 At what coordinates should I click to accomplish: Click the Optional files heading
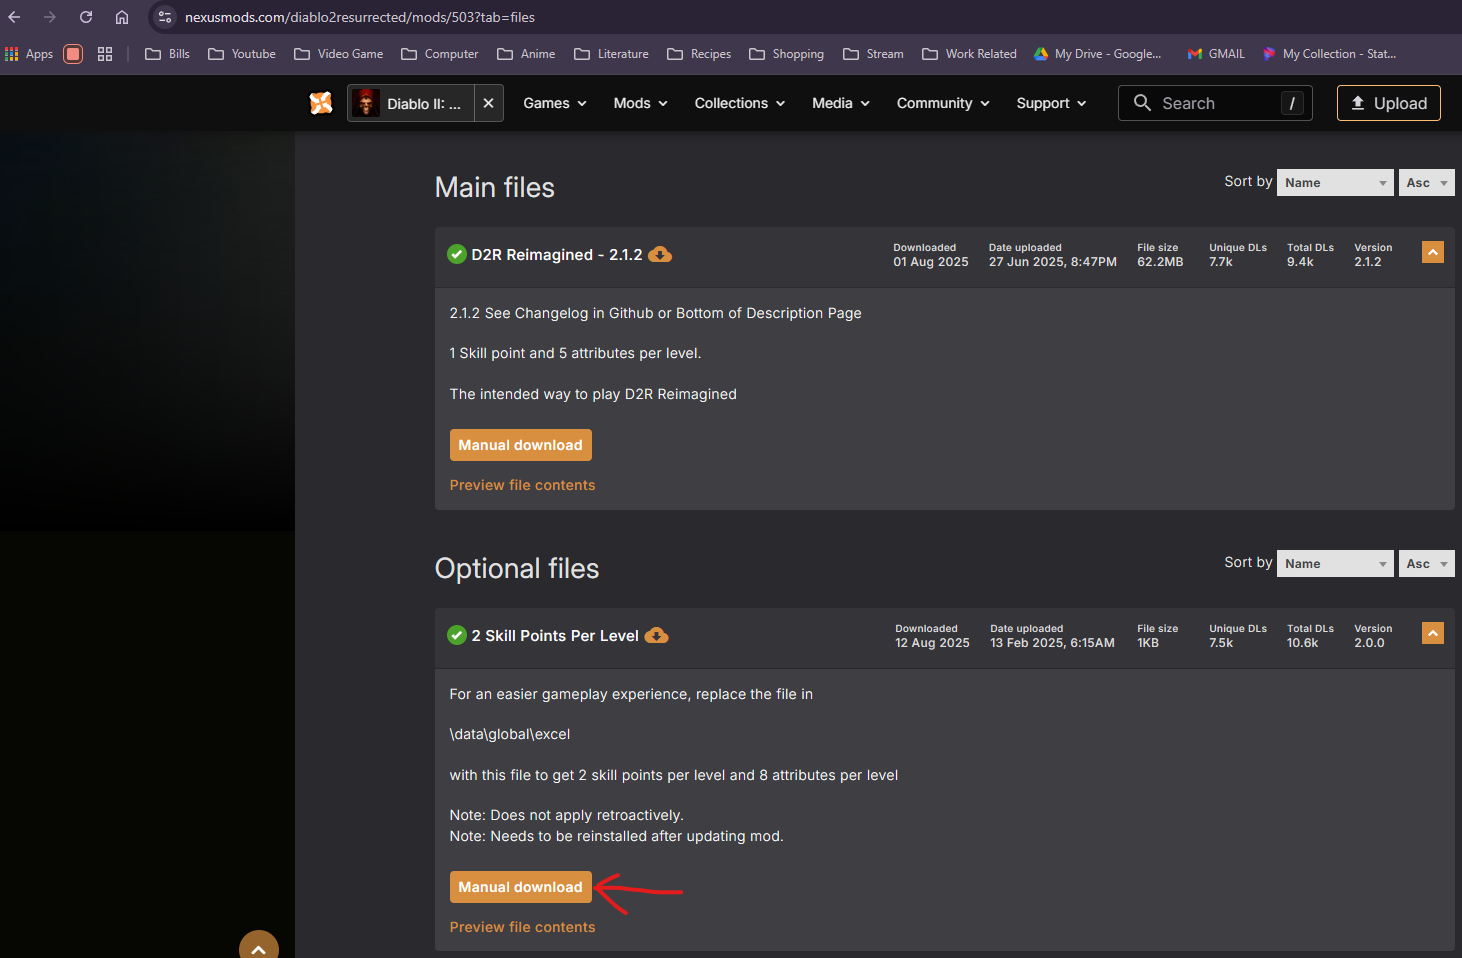(517, 568)
